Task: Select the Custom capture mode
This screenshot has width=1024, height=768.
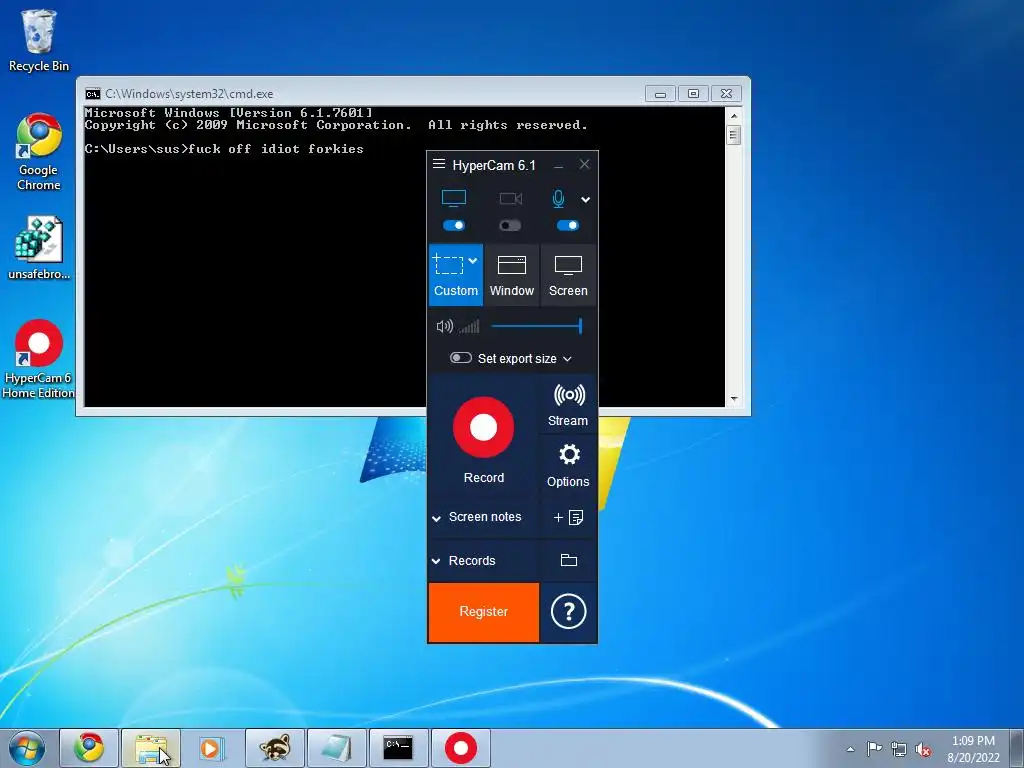Action: [456, 275]
